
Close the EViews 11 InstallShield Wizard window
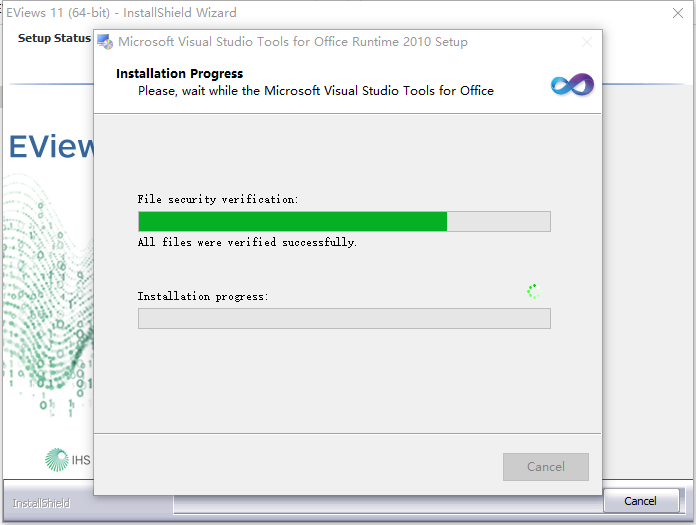pyautogui.click(x=677, y=13)
